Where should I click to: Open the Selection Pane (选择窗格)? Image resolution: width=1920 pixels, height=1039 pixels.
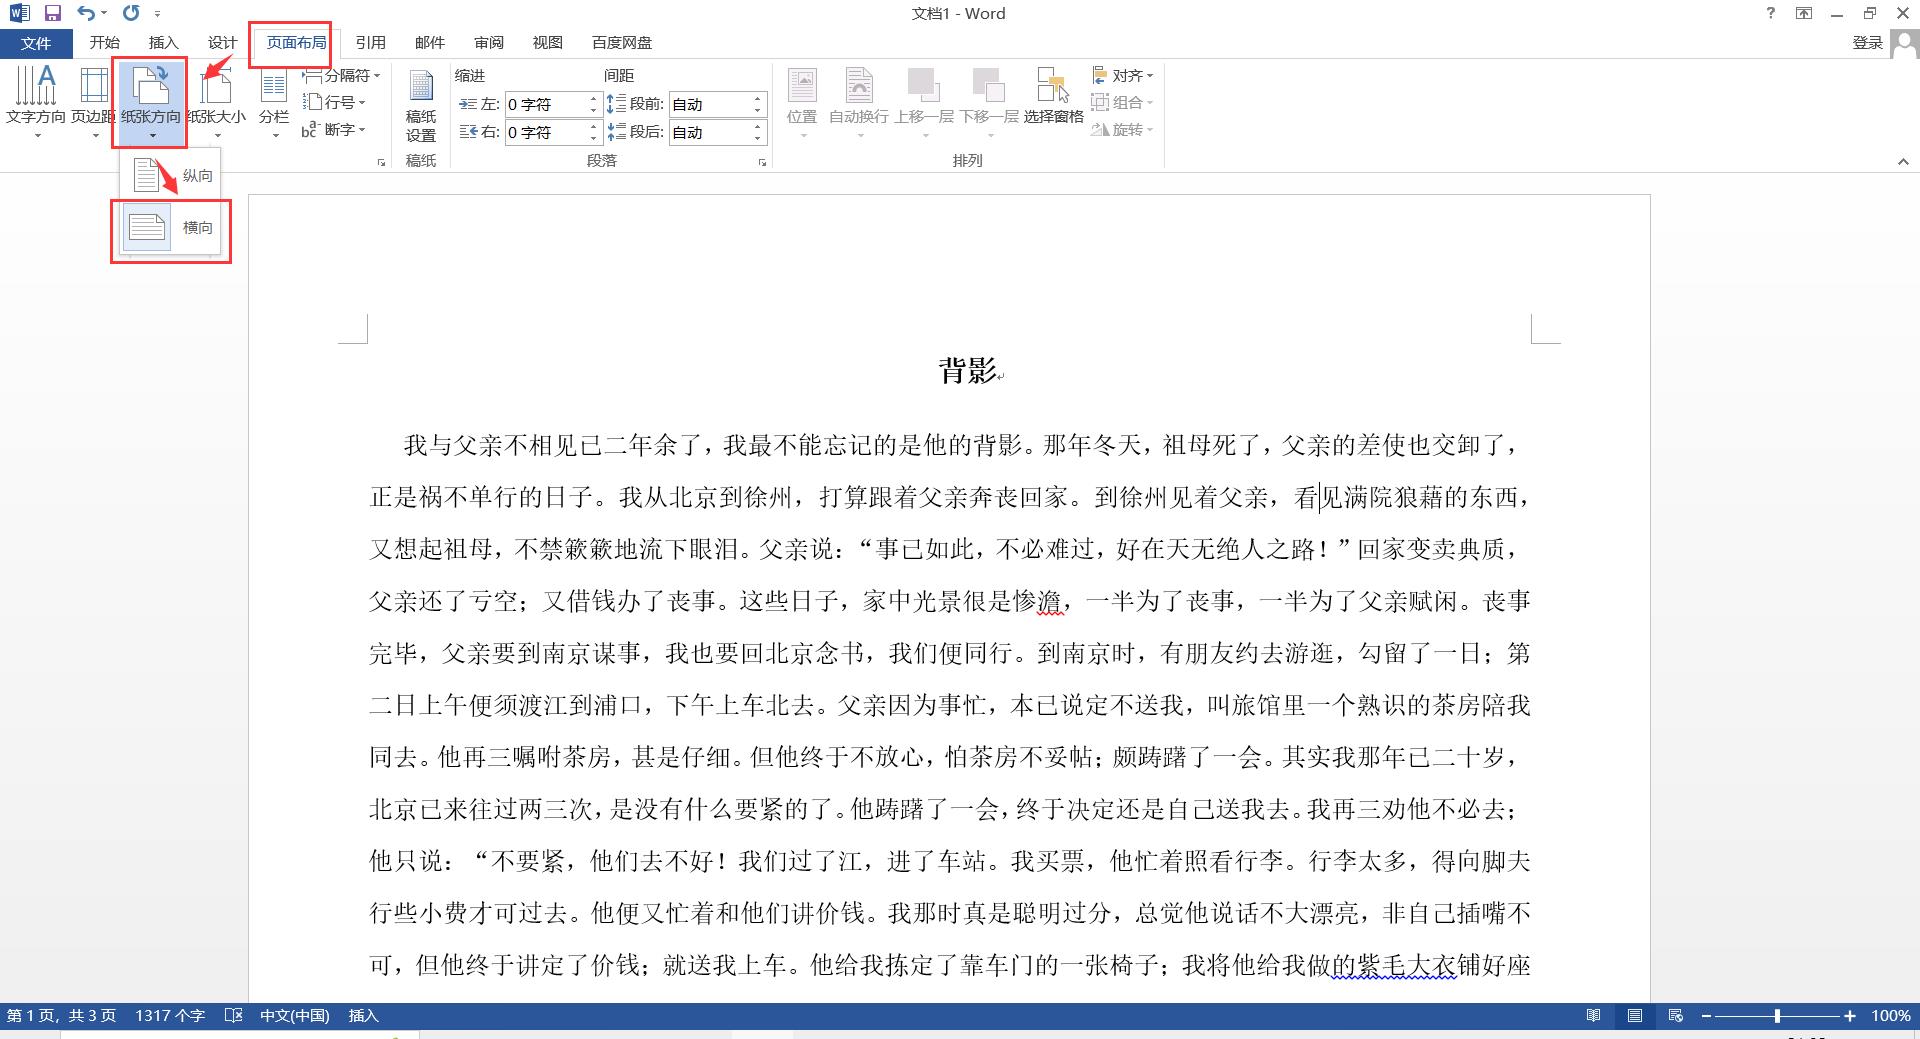(1053, 98)
